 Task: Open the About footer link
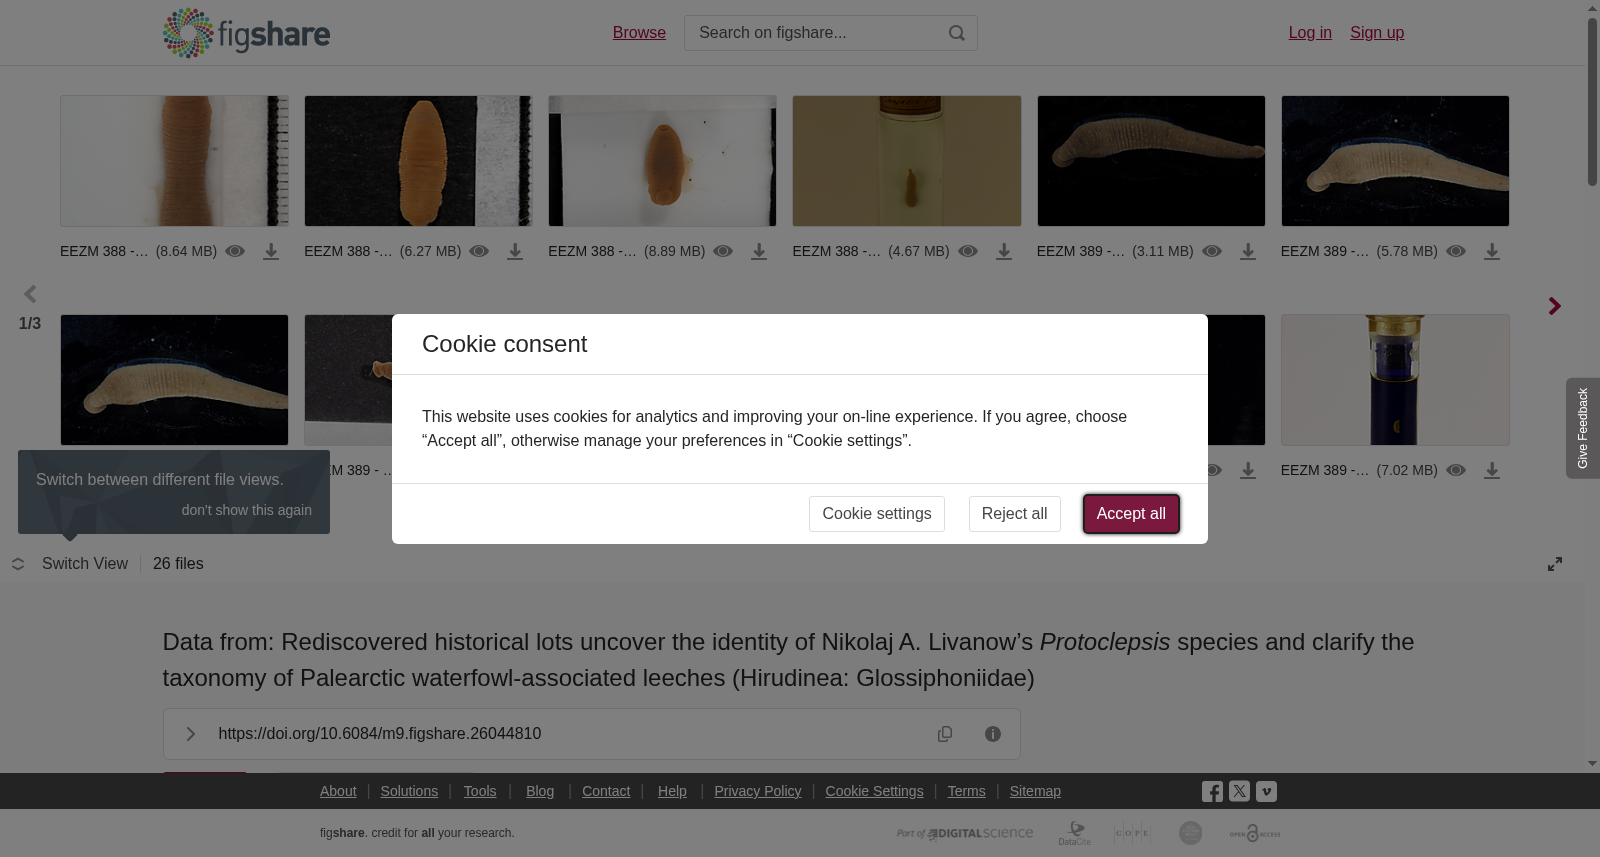338,791
